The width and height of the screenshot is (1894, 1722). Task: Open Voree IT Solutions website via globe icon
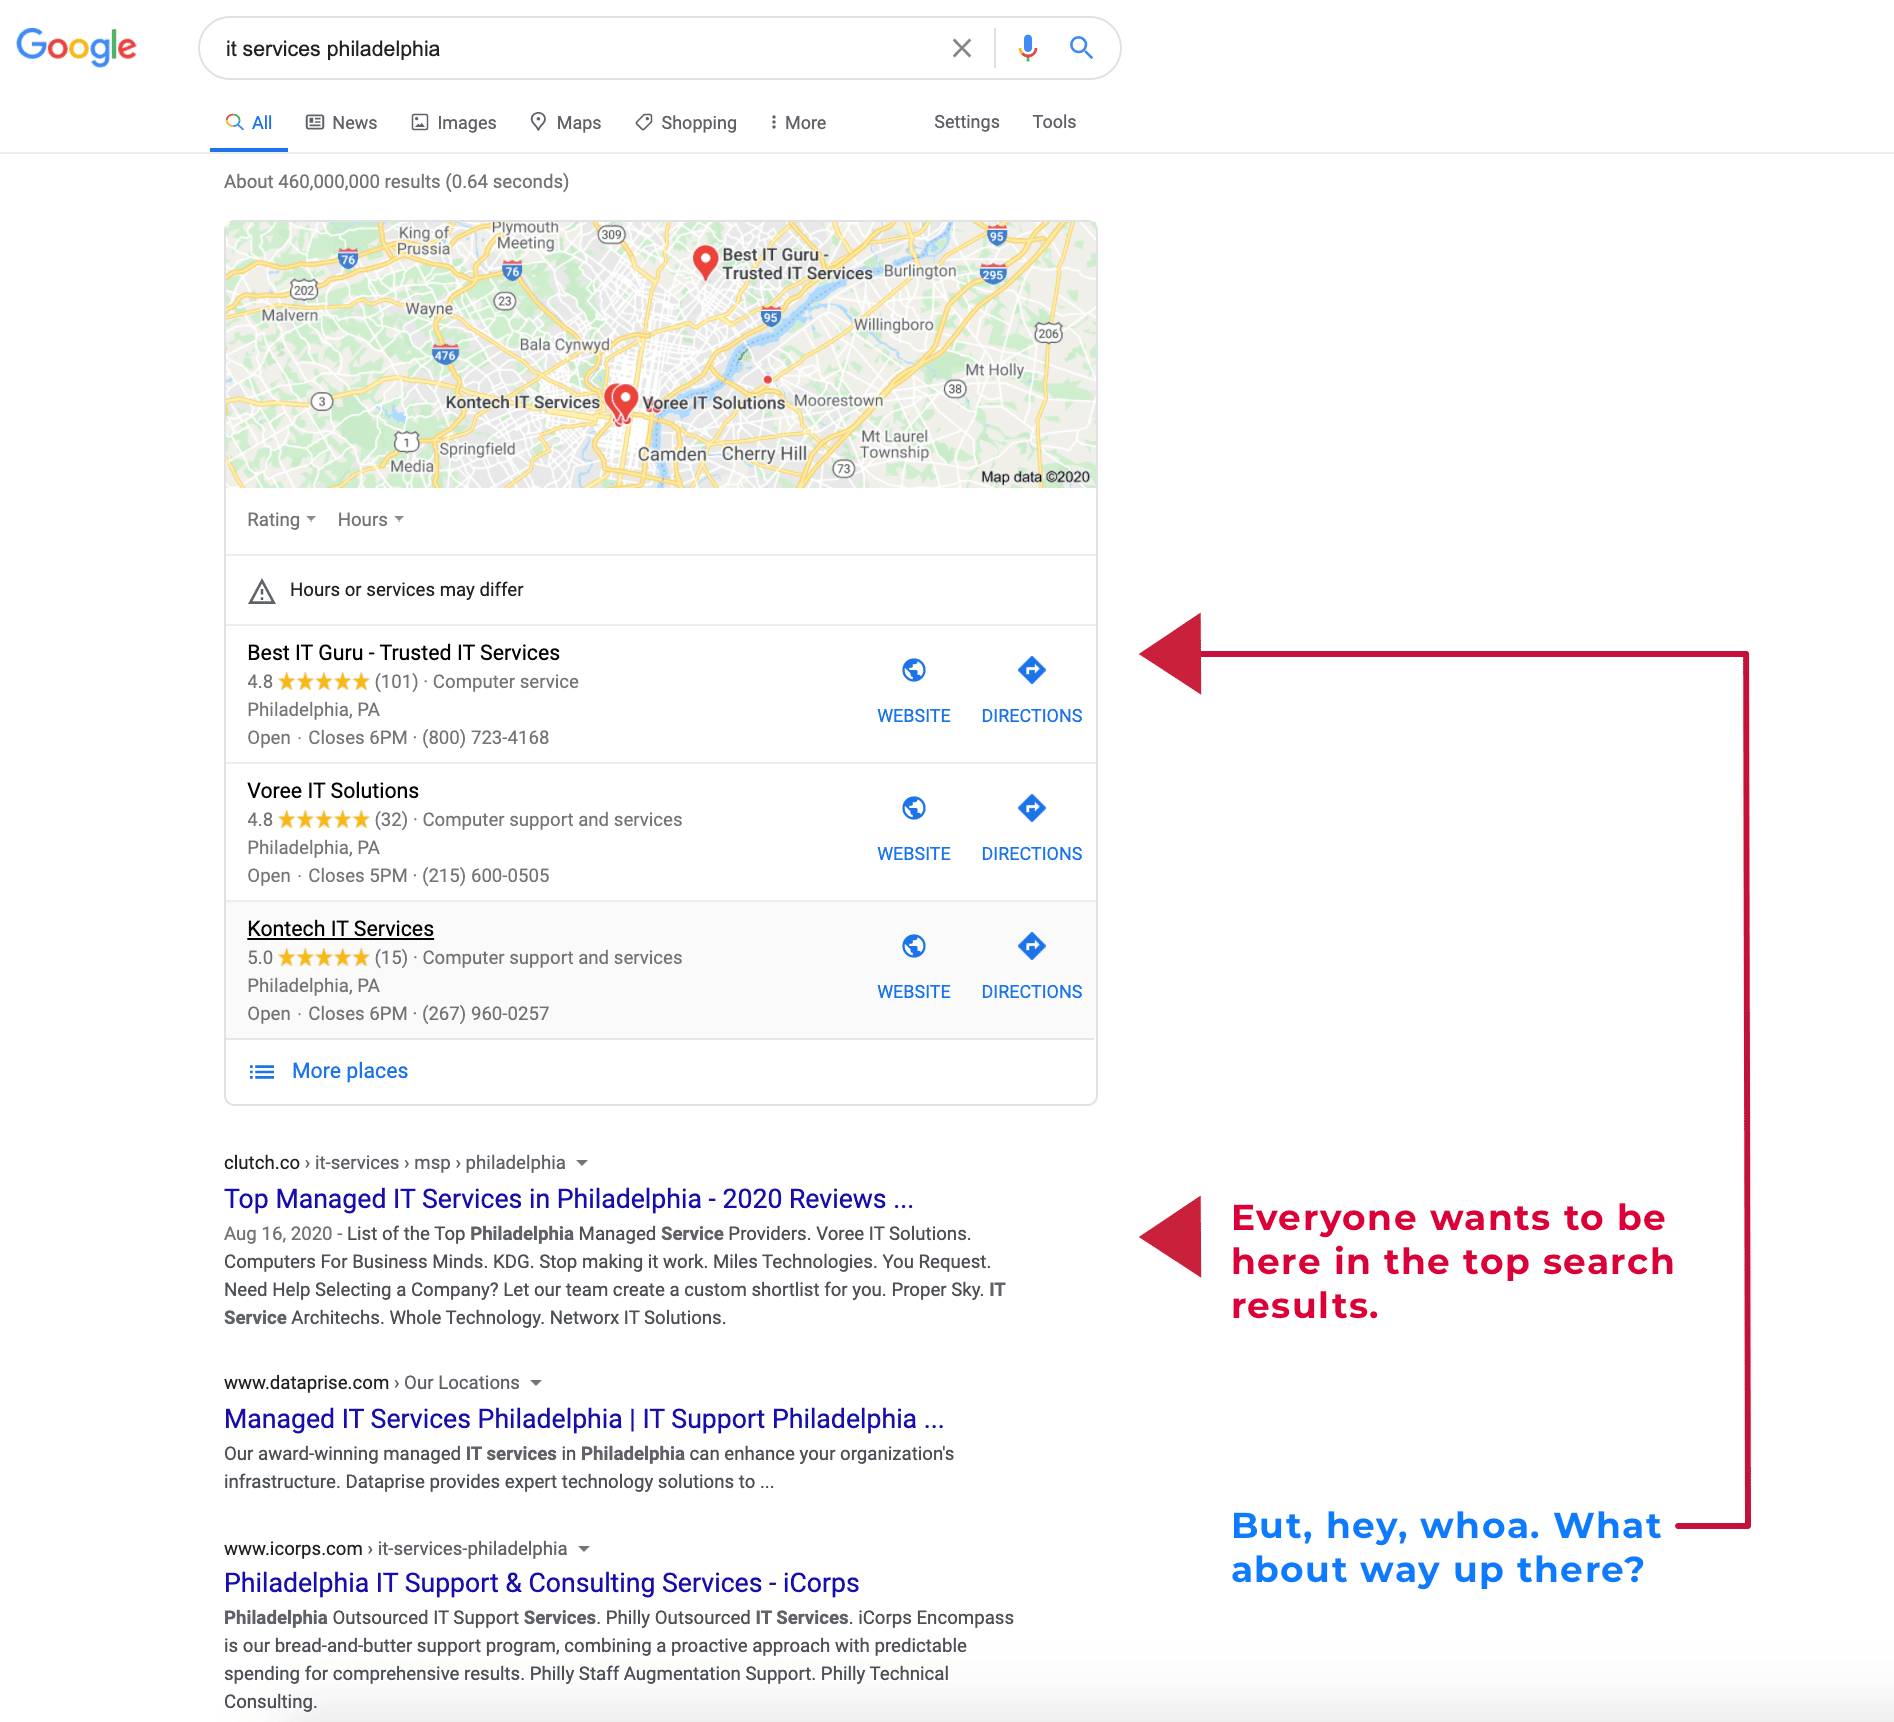point(913,808)
